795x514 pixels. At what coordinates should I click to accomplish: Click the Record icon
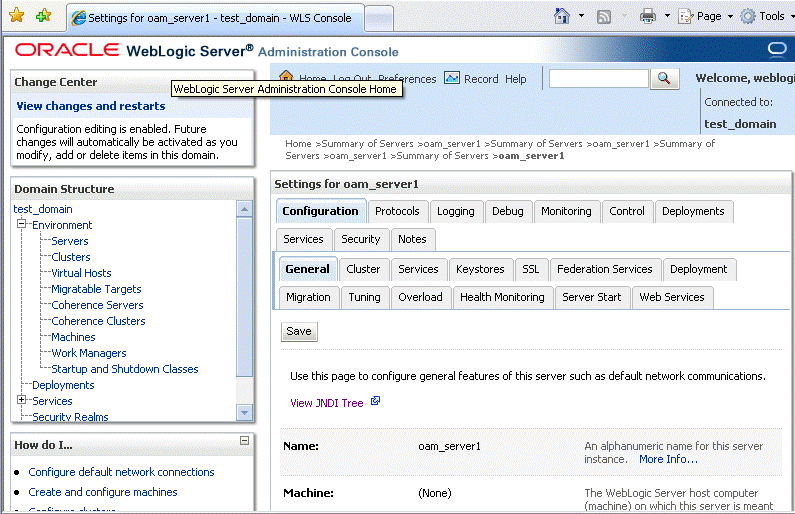click(x=451, y=78)
